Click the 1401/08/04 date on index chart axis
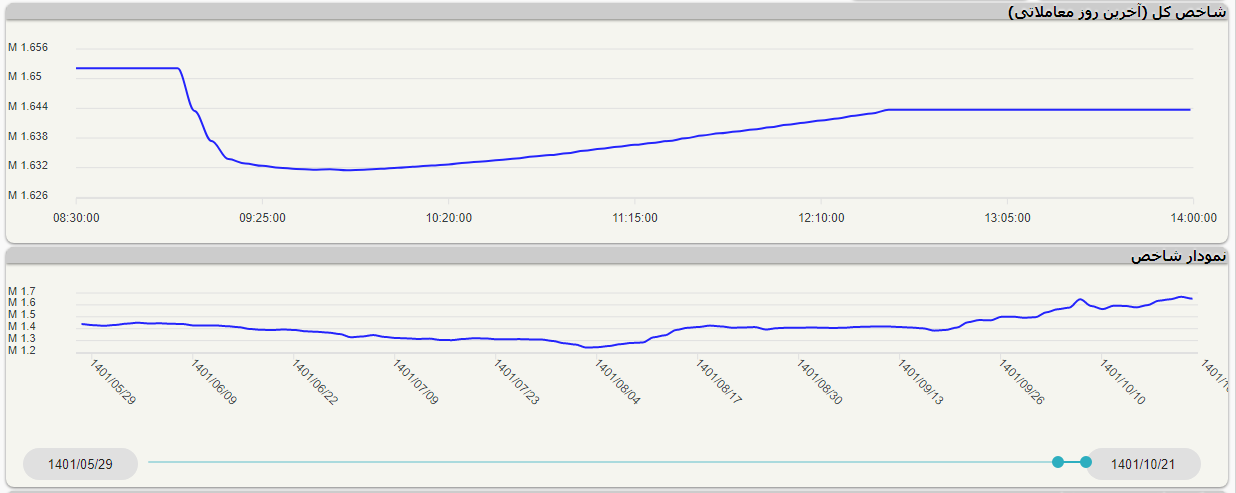Viewport: 1236px width, 493px height. (618, 382)
